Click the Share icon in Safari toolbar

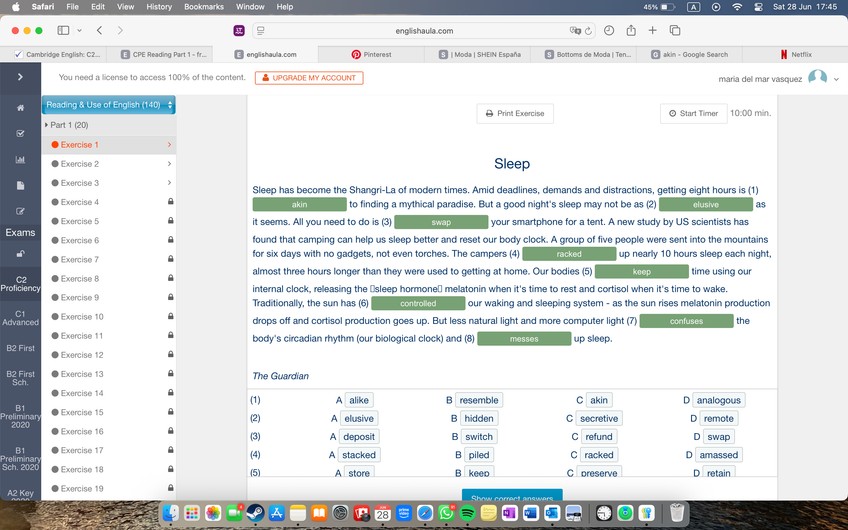631,30
